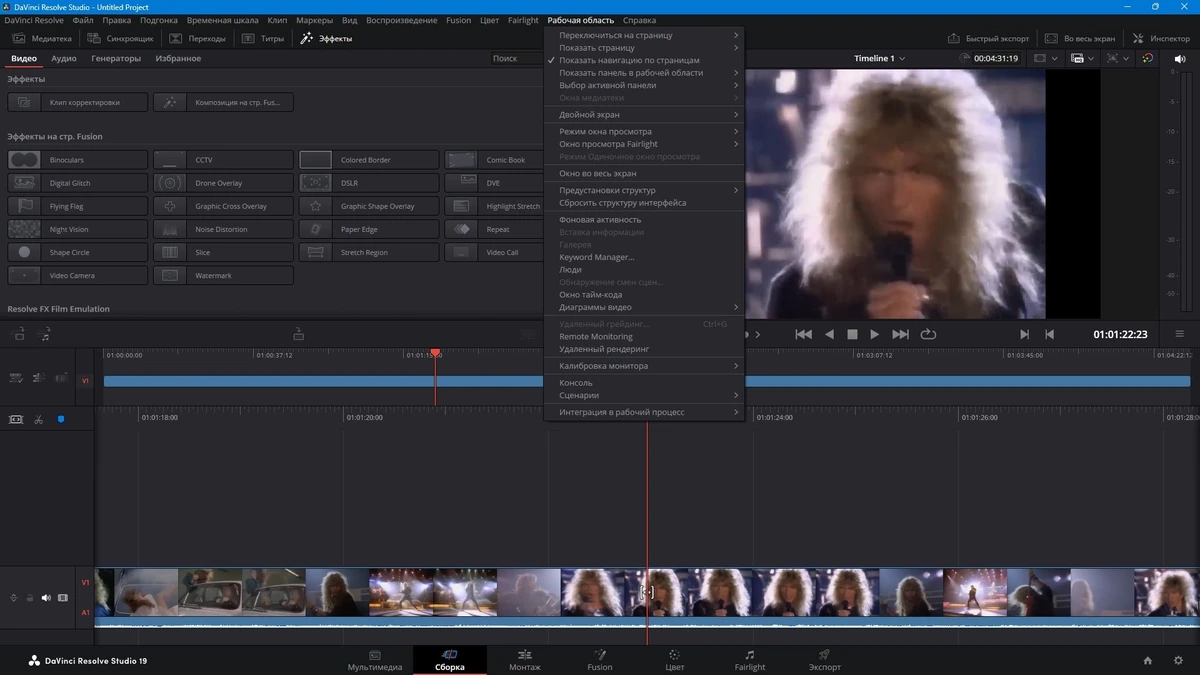This screenshot has height=675, width=1200.
Task: Choose Сбросить структуру интерфейса menu entry
Action: click(643, 203)
